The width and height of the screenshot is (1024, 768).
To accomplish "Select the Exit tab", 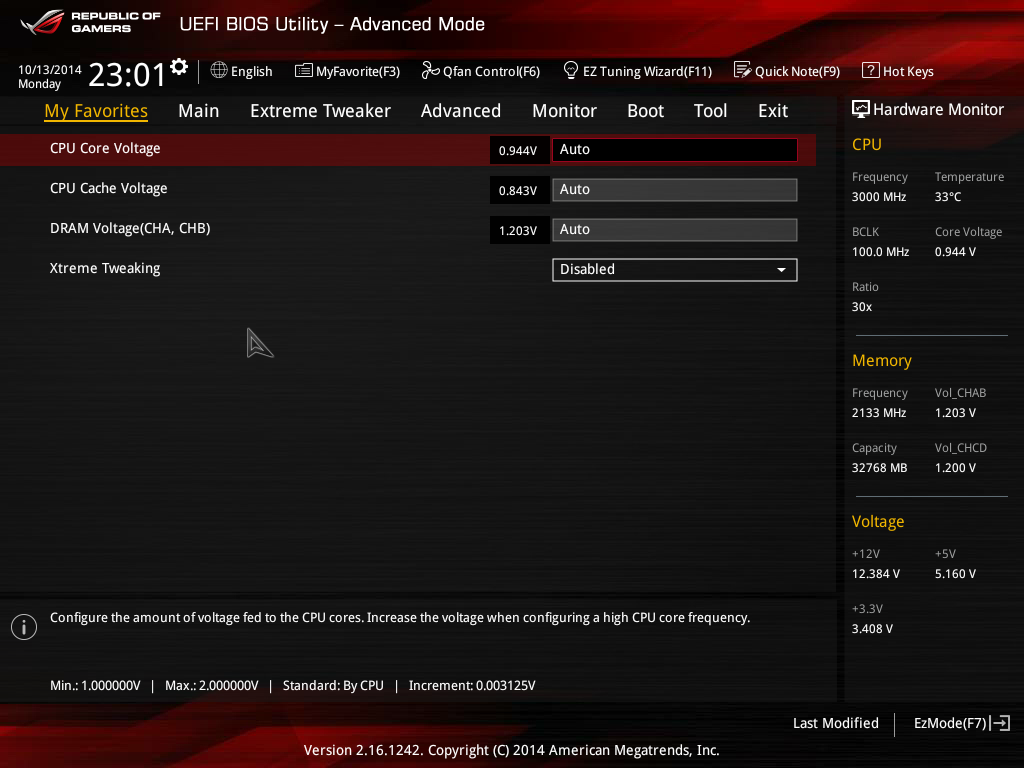I will click(773, 111).
